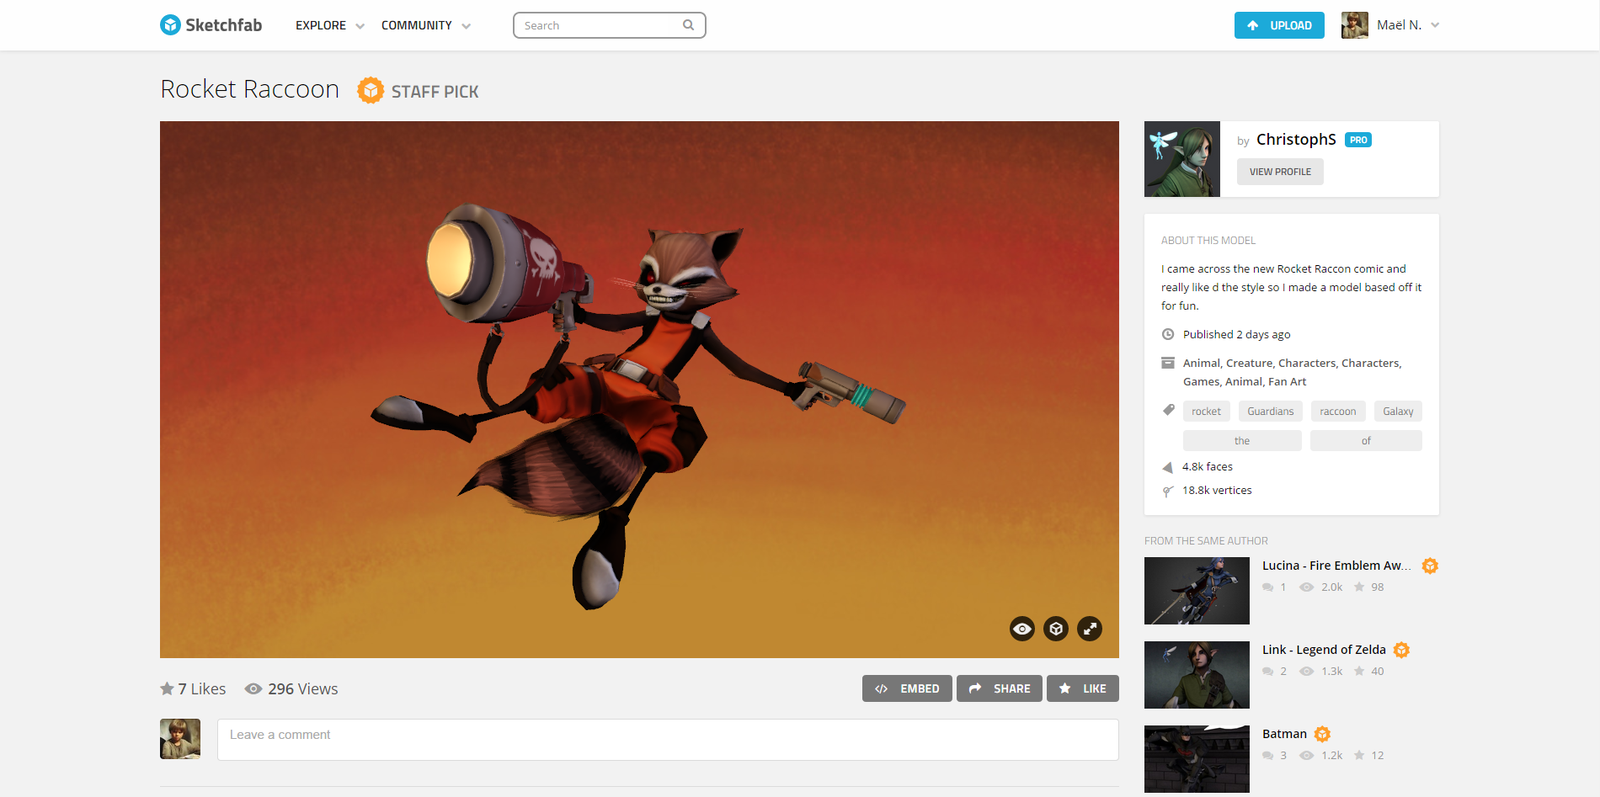Screen dimensions: 1600x797
Task: Enter fullscreen with the expand arrows icon
Action: click(x=1090, y=628)
